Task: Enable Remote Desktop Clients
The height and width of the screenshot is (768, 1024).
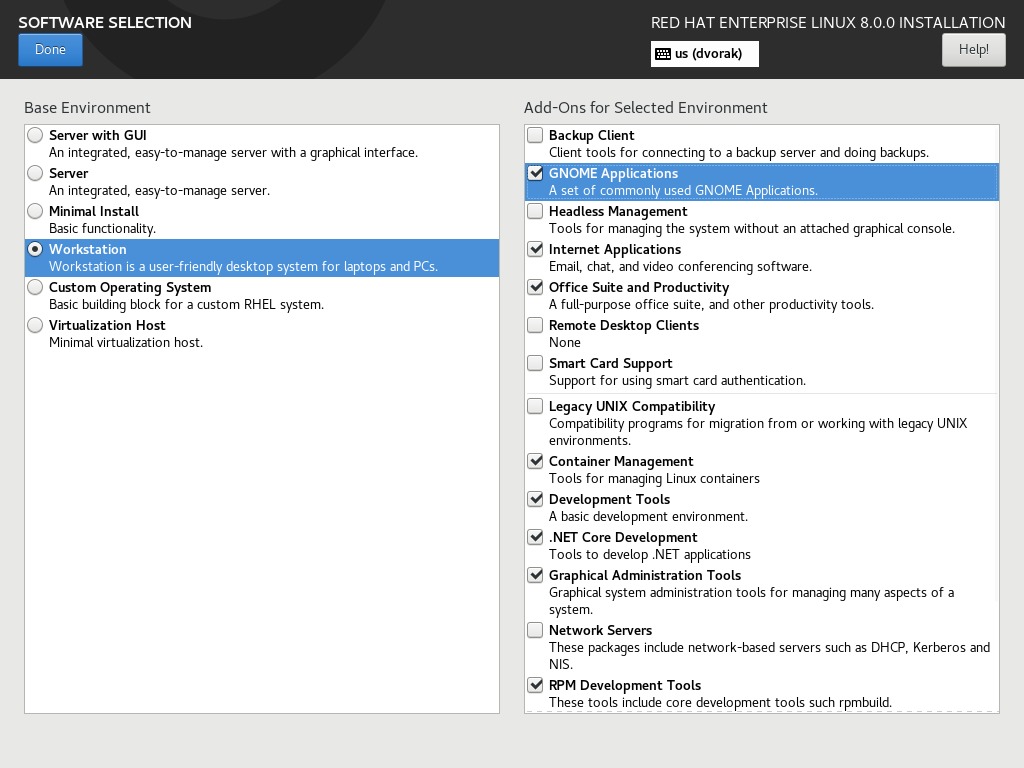Action: point(535,325)
